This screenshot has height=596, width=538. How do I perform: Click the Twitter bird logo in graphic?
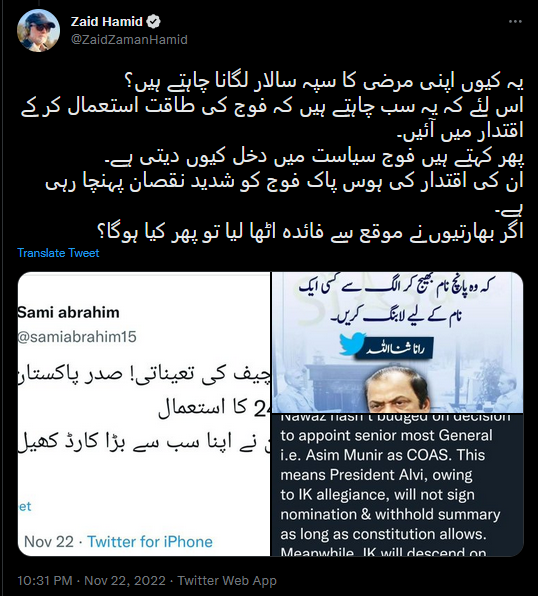click(352, 344)
